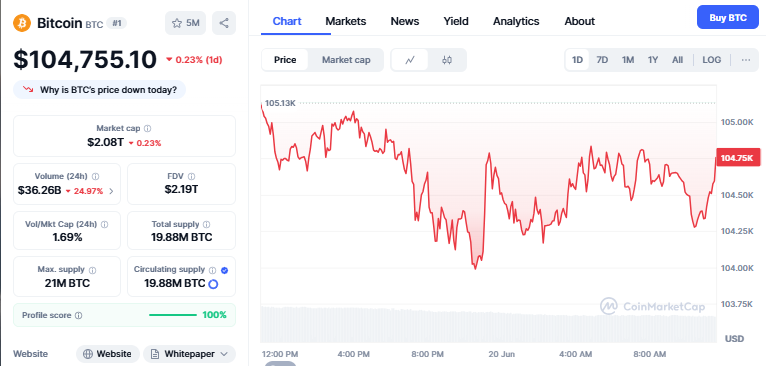766x366 pixels.
Task: Expand Volume (24h) details chevron
Action: pos(111,191)
